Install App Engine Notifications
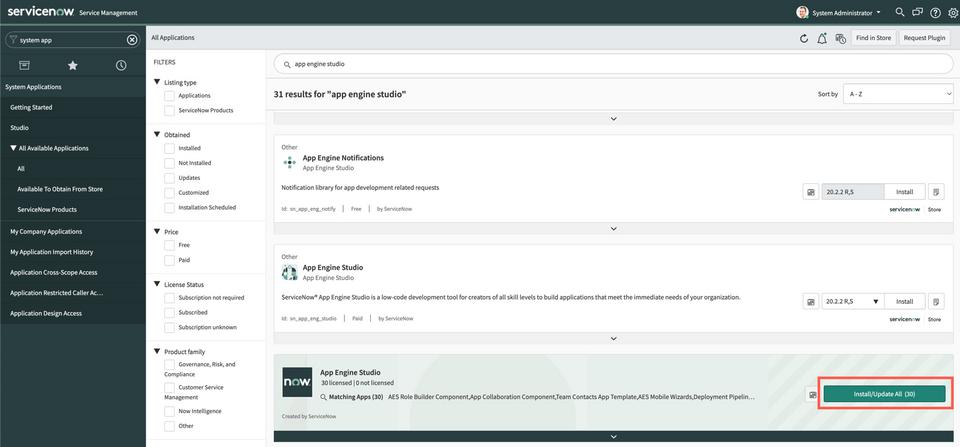 [x=905, y=192]
